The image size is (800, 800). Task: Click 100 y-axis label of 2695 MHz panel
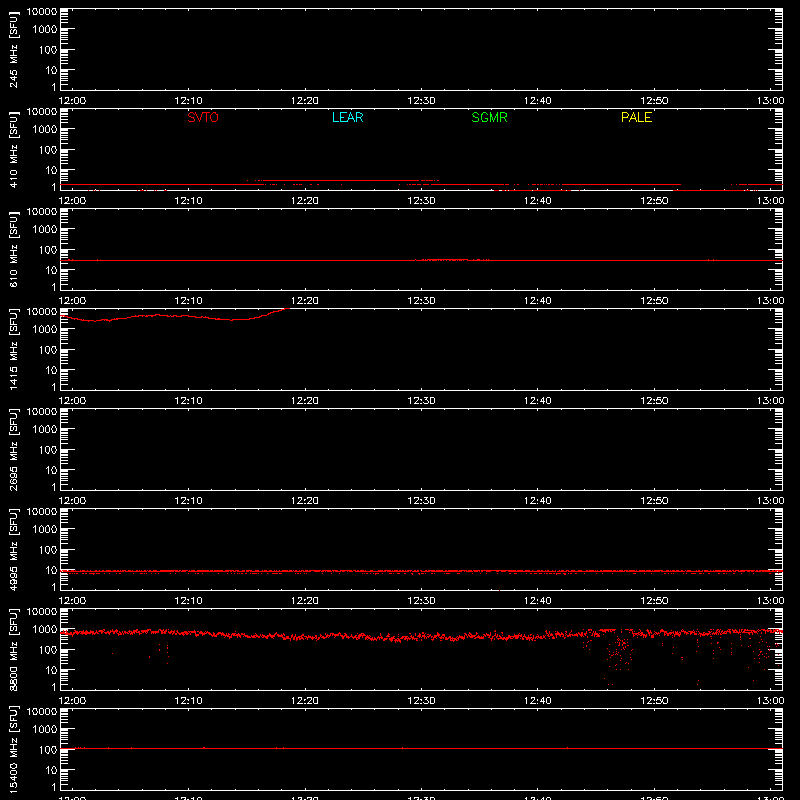pyautogui.click(x=48, y=450)
